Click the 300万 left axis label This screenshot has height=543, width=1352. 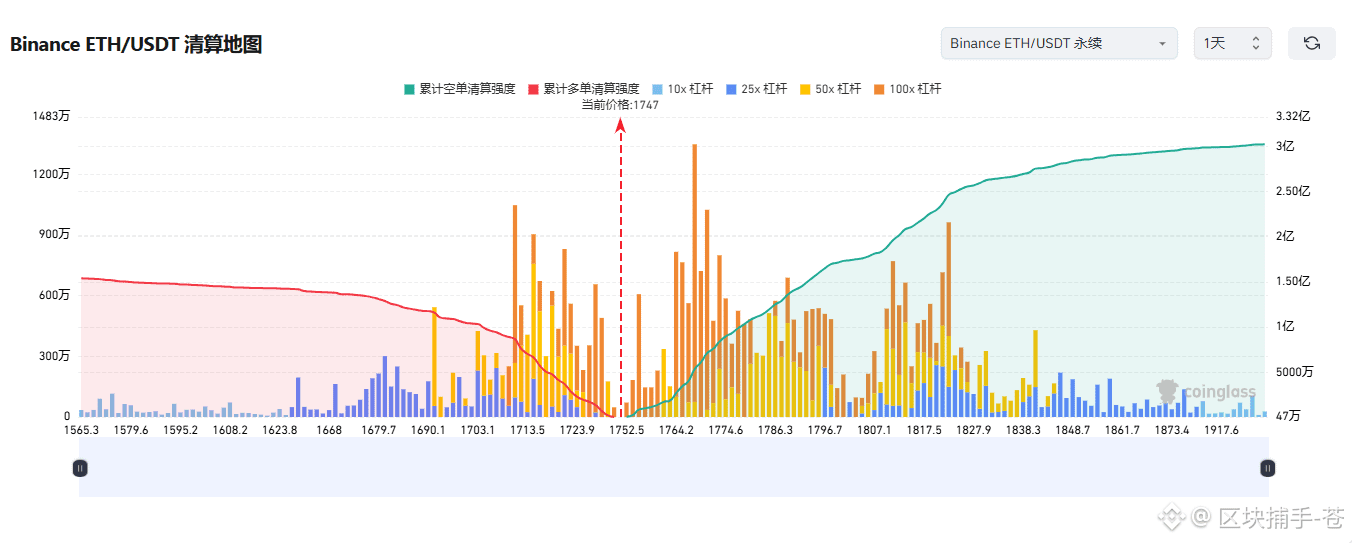point(54,356)
